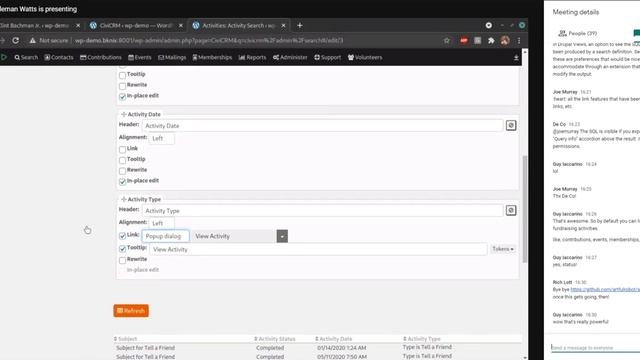Click the page vertical scrollbar thumb
This screenshot has height=360, width=640.
[x=524, y=209]
